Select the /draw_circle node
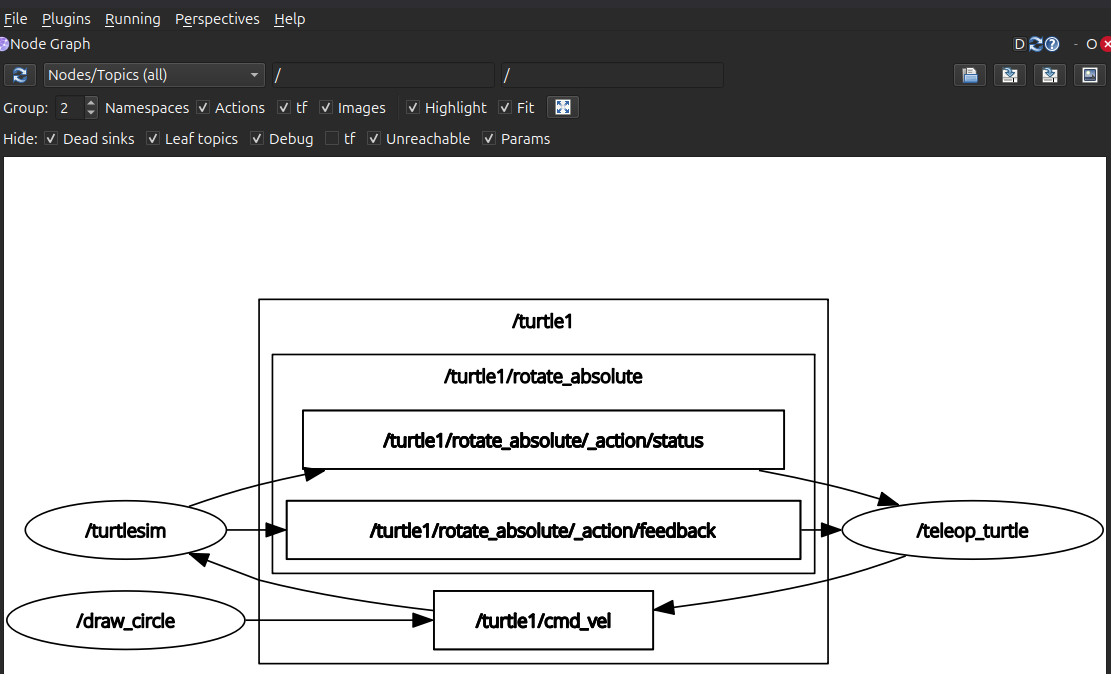This screenshot has width=1111, height=674. tap(126, 621)
